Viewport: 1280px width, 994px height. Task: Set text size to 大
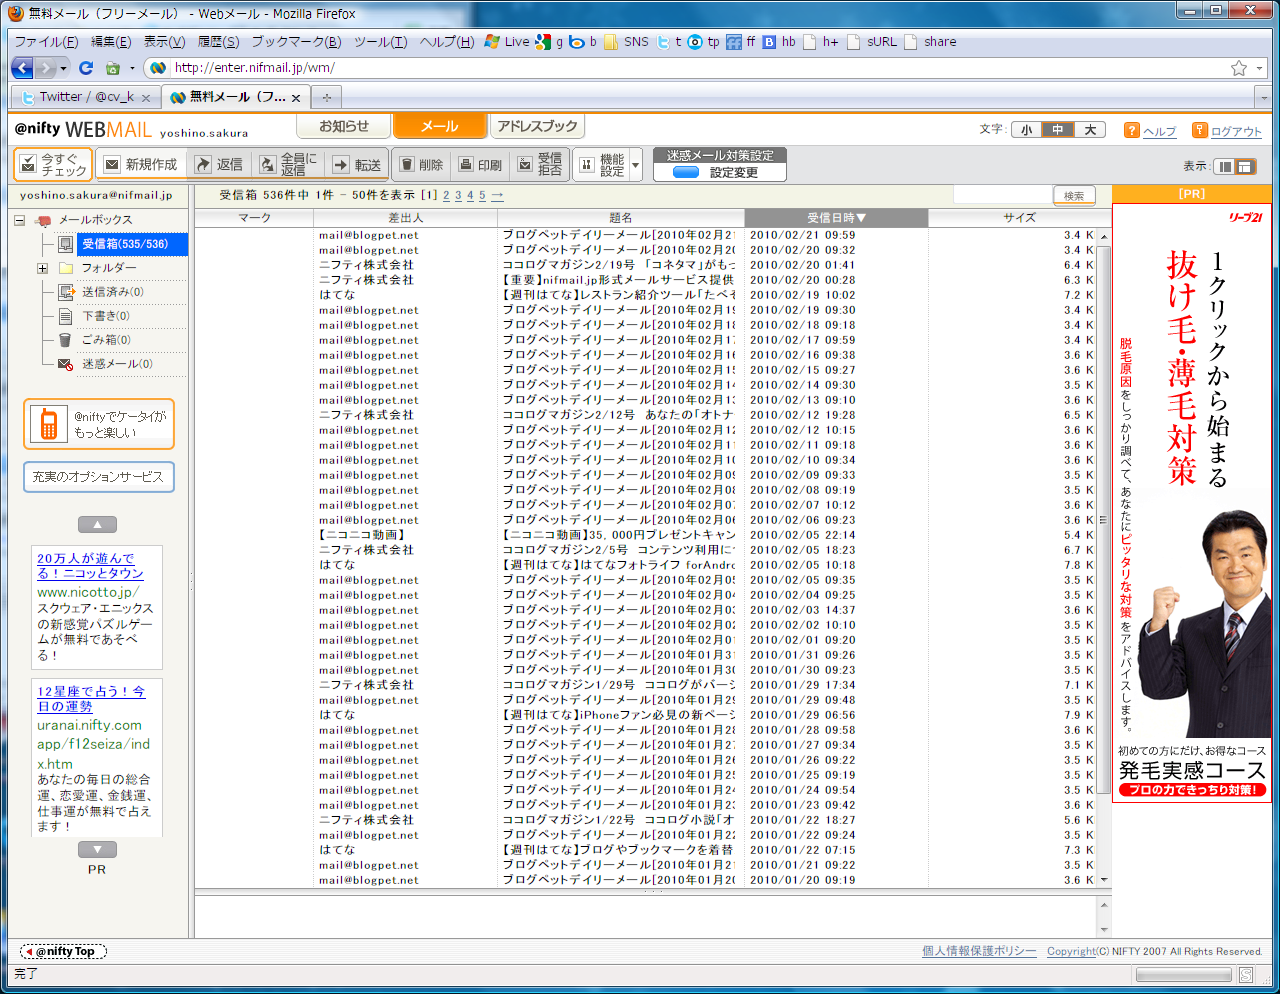click(1090, 130)
